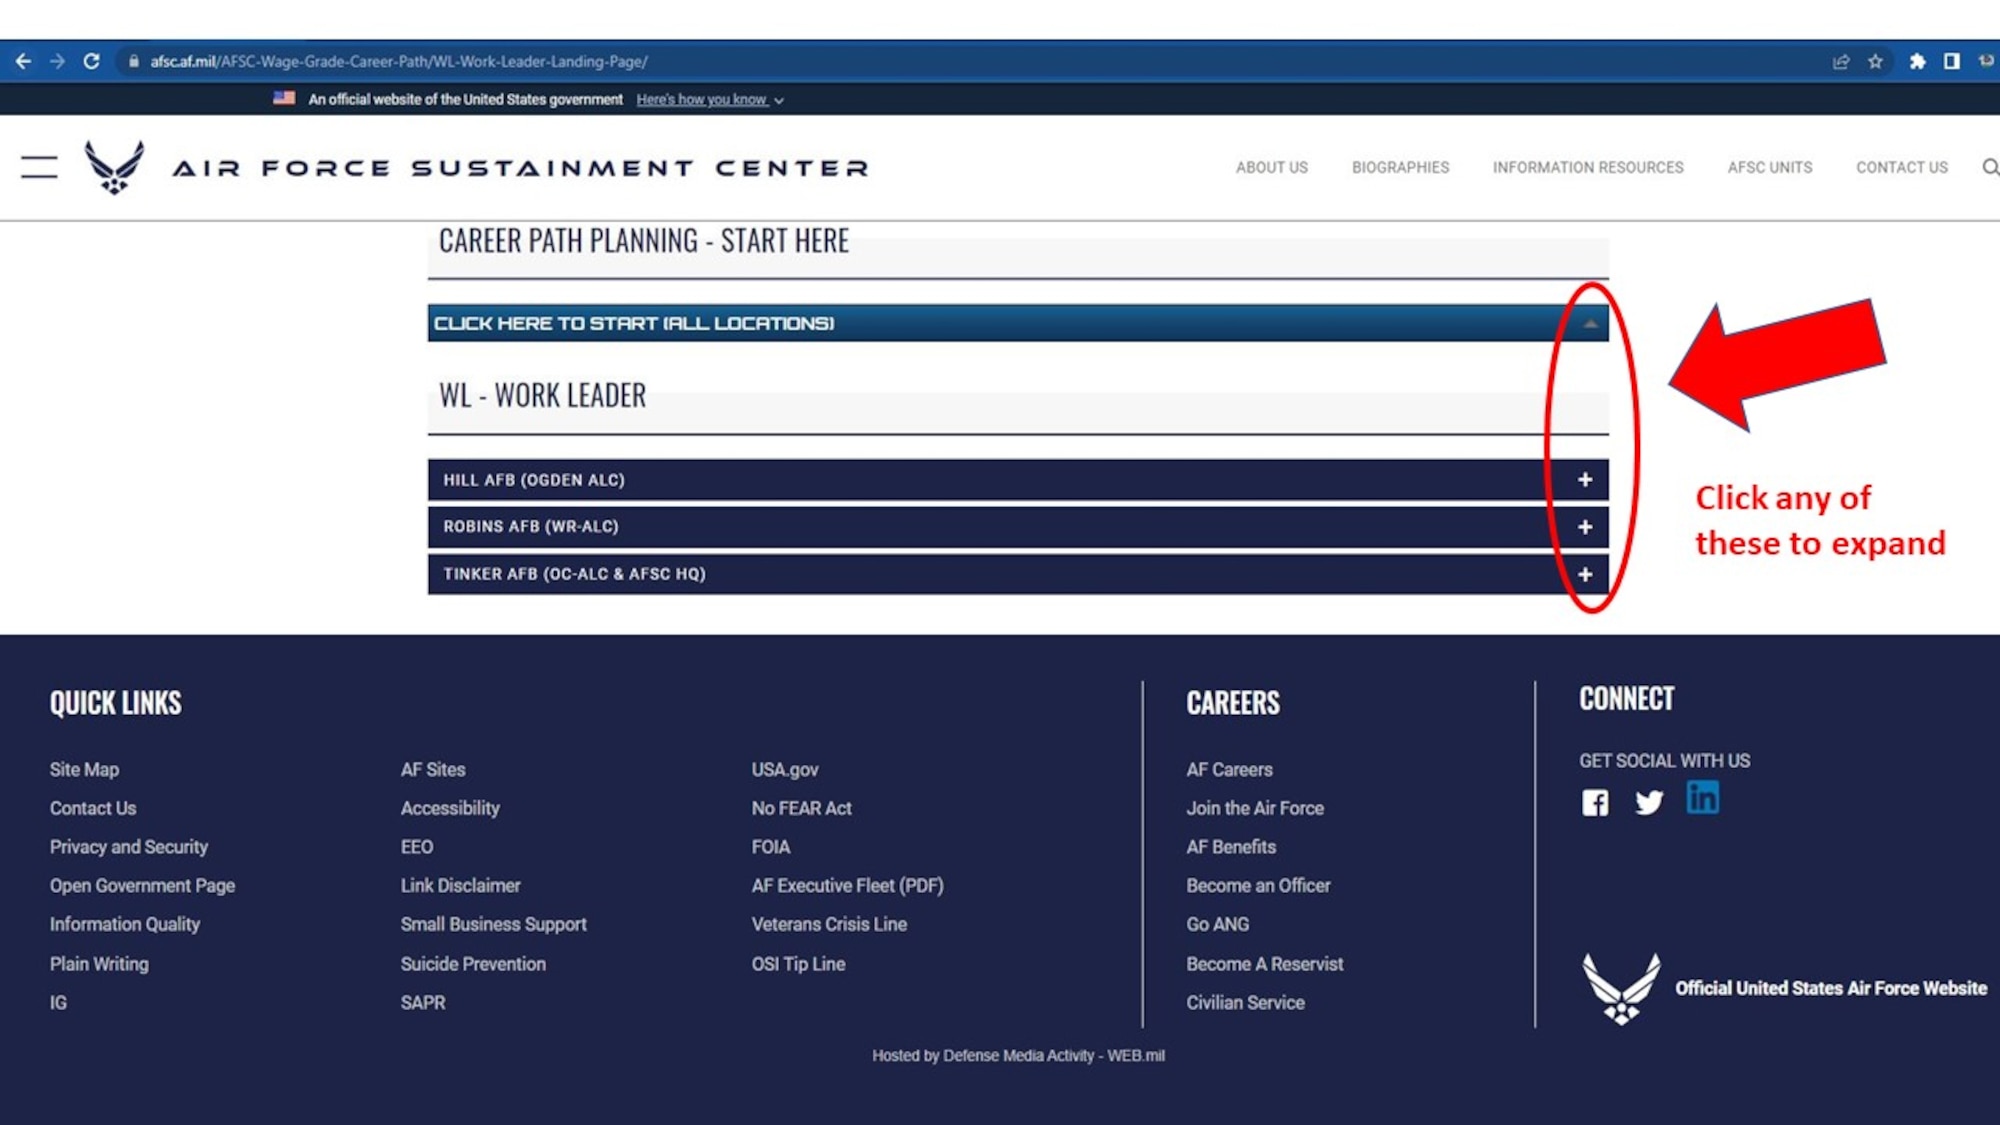Click Air Force Sustainment Center title
The height and width of the screenshot is (1125, 2000).
click(x=520, y=168)
